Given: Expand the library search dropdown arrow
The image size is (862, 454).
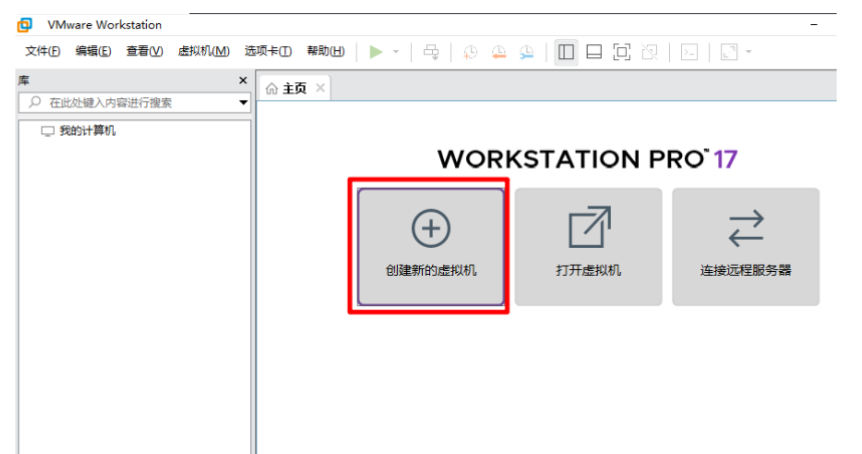Looking at the screenshot, I should (x=244, y=102).
